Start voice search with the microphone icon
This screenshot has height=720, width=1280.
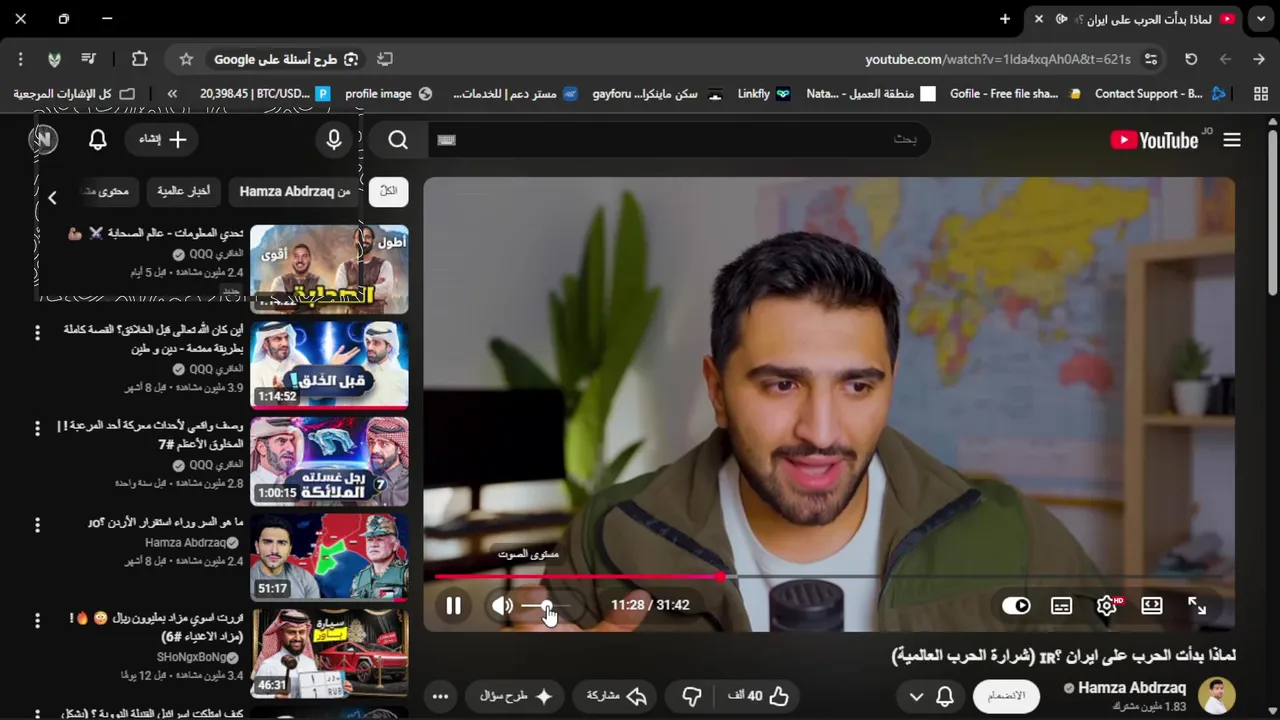click(334, 140)
